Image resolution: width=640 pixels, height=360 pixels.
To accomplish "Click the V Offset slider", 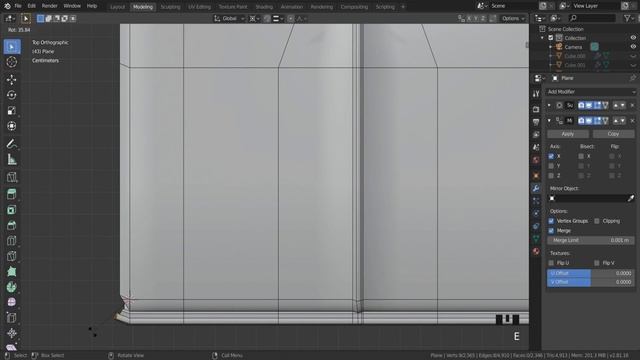I will pyautogui.click(x=591, y=282).
